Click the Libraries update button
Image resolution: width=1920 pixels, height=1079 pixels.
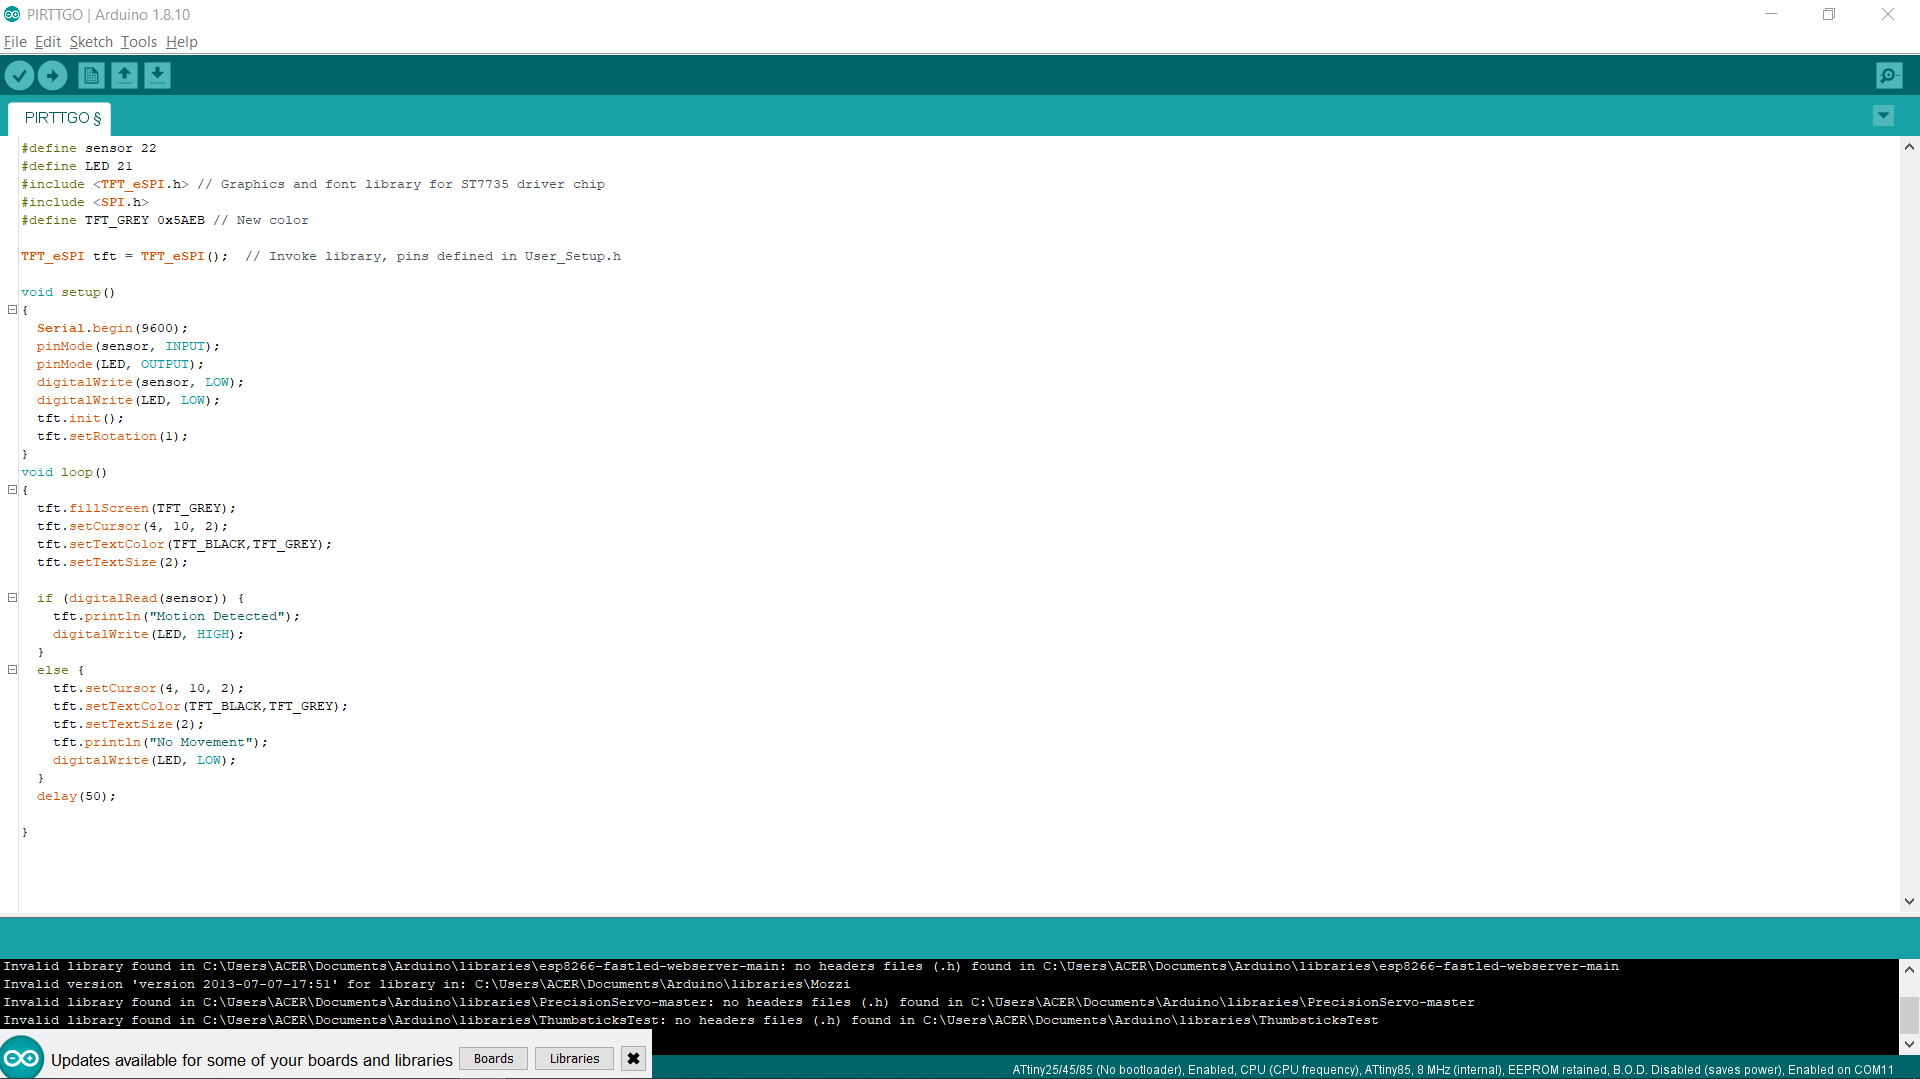pos(574,1058)
